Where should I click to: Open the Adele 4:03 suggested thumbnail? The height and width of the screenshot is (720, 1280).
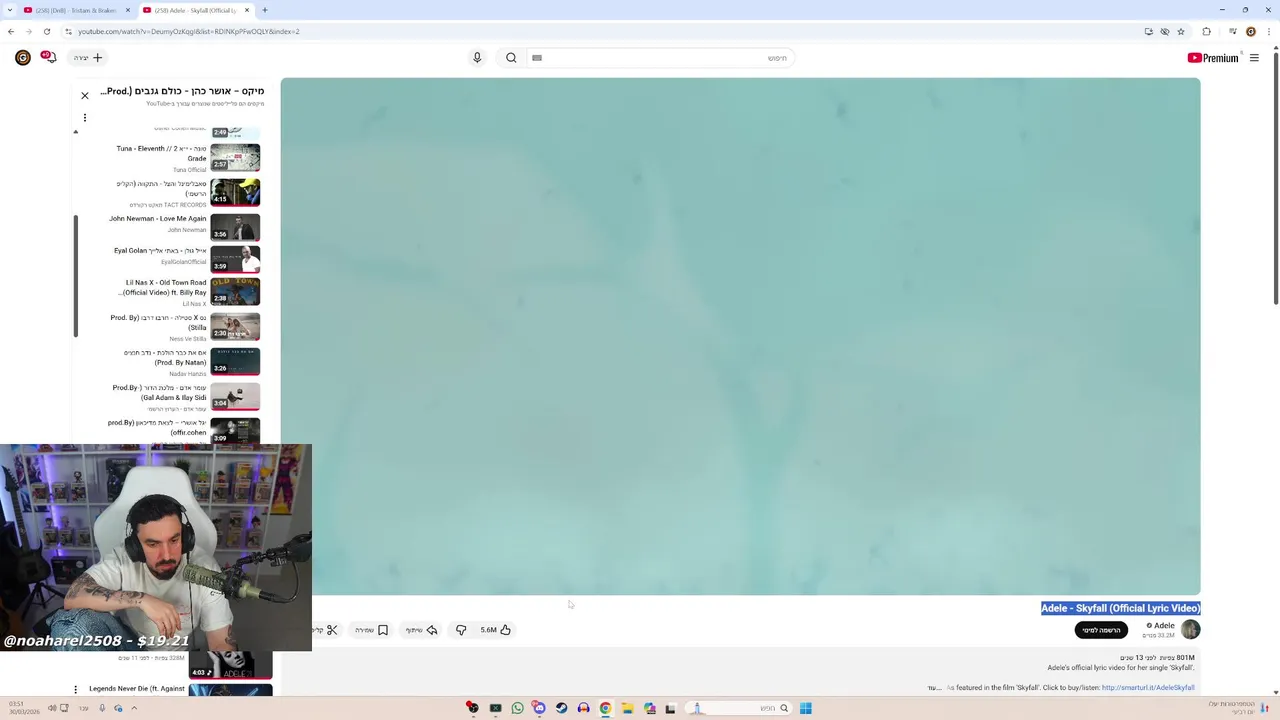(230, 665)
